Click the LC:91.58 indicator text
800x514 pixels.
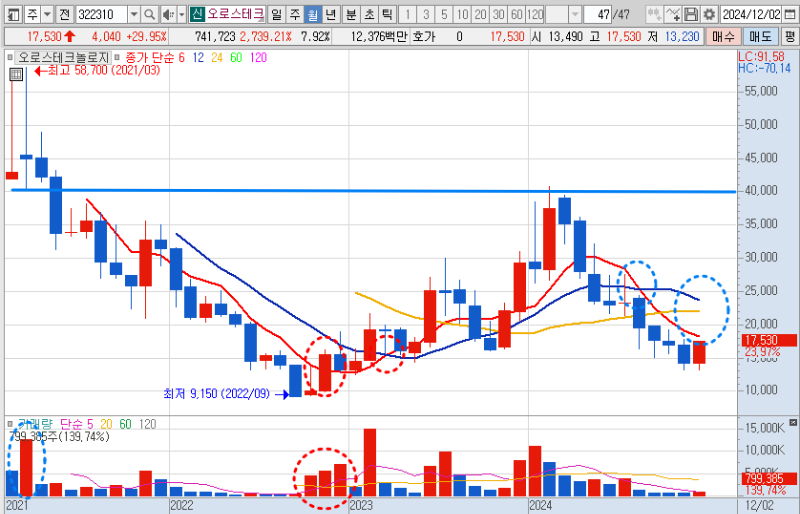click(761, 57)
